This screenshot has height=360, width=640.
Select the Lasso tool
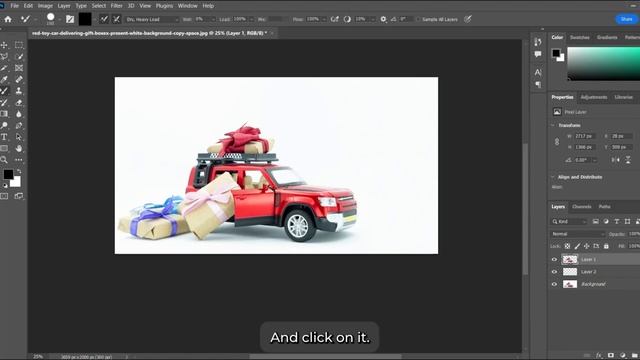4,56
